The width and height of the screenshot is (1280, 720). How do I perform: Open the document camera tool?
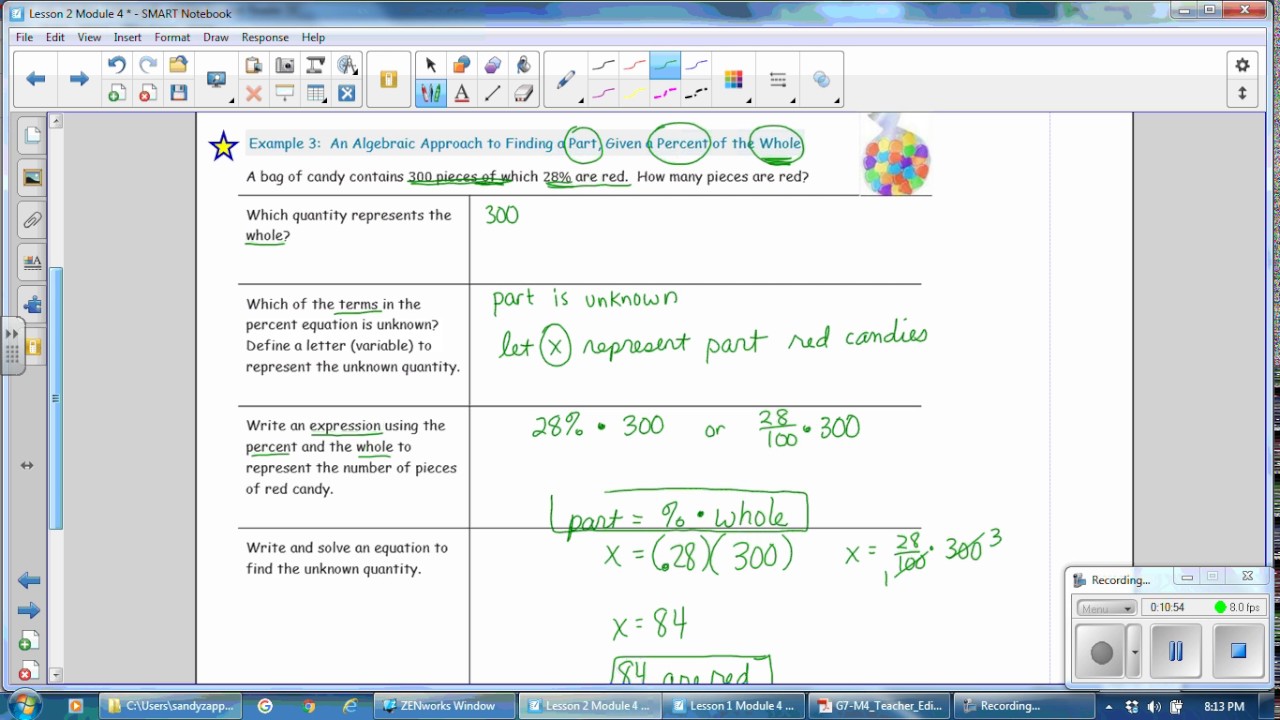(x=316, y=65)
